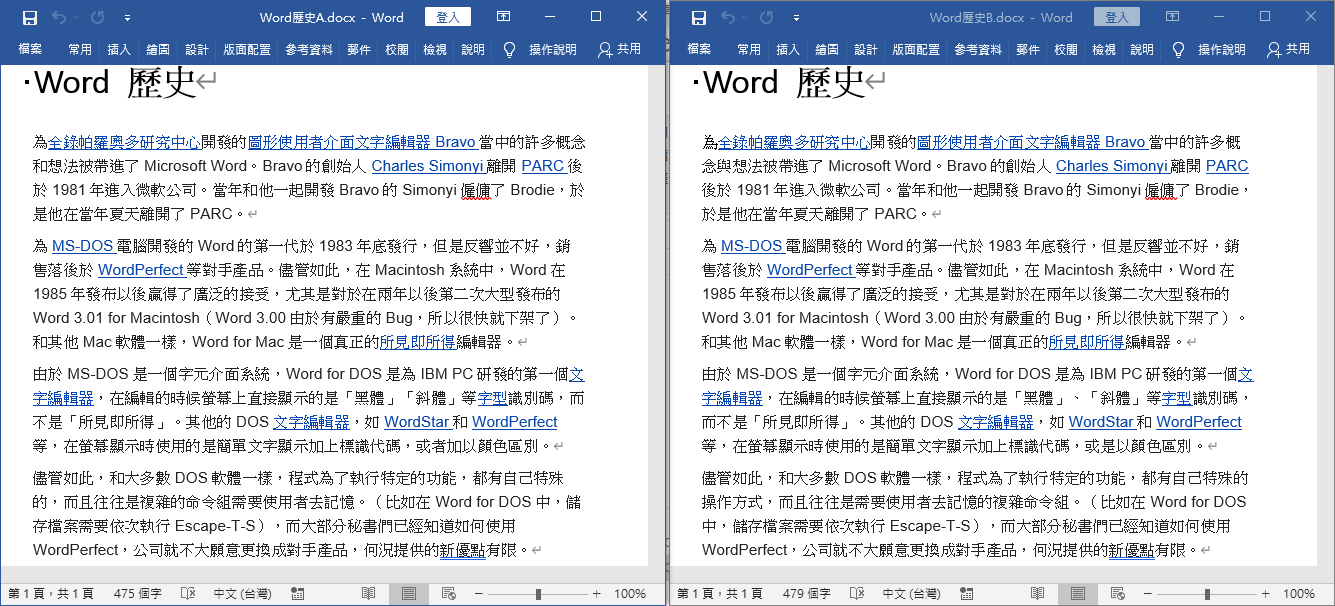Click 第1頁，共1頁 page indicator in Word歷史A
The width and height of the screenshot is (1335, 606).
point(51,594)
